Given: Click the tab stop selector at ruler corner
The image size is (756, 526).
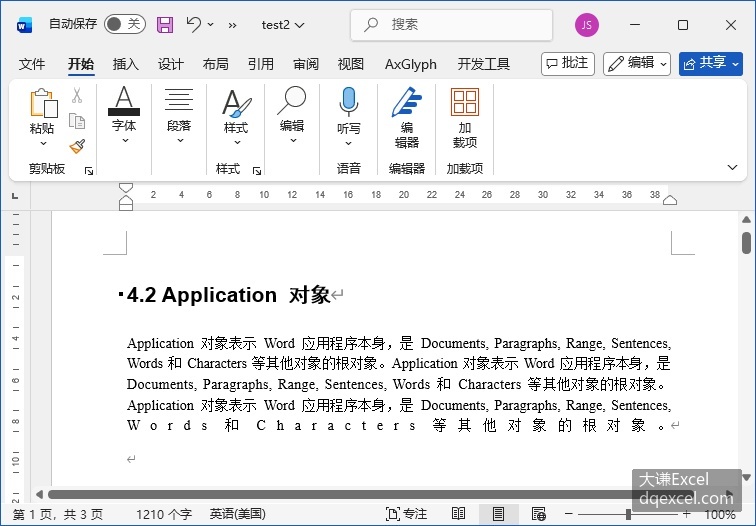Looking at the screenshot, I should tap(15, 196).
